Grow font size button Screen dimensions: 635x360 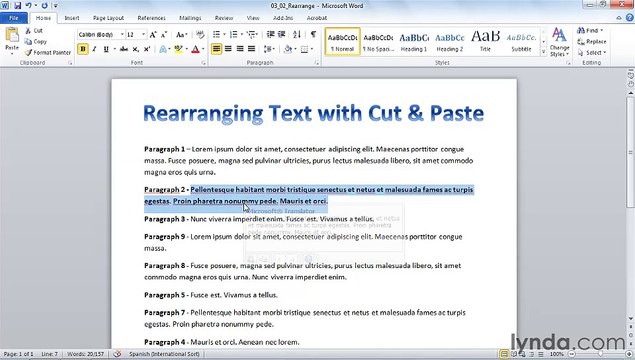coord(153,35)
